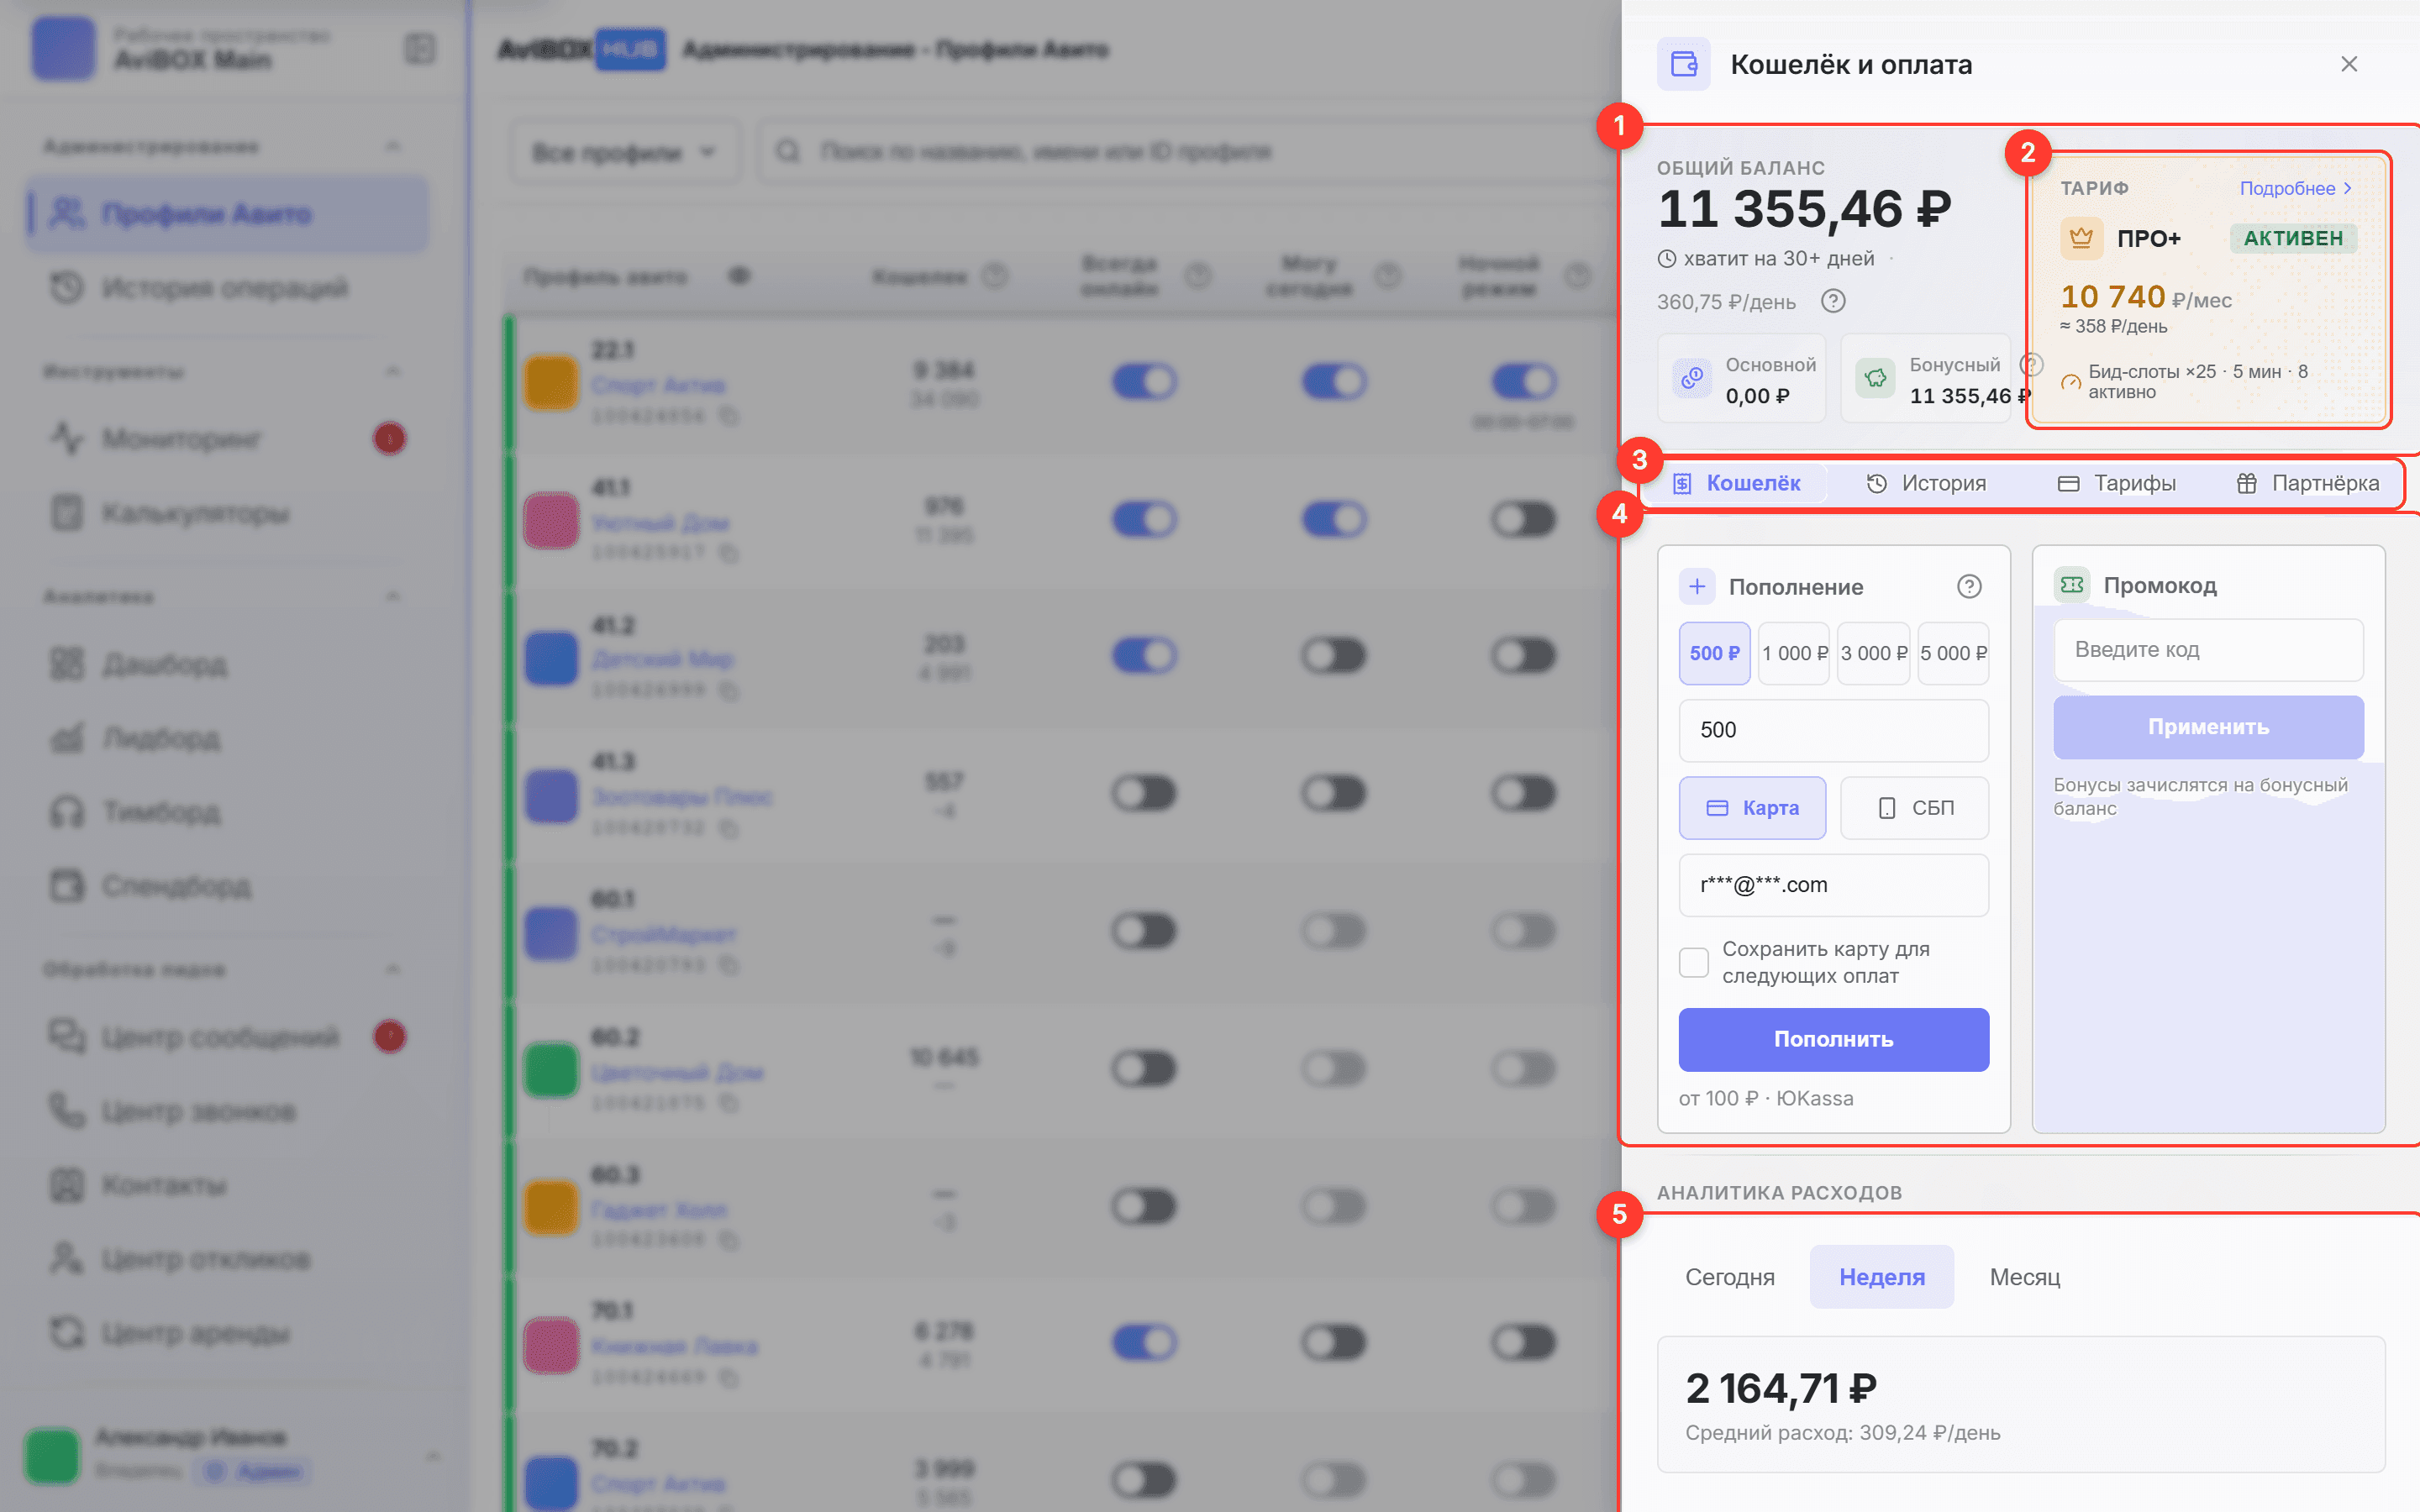Click the help icon beside Могу сегодня header
2420x1512 pixels.
1388,276
